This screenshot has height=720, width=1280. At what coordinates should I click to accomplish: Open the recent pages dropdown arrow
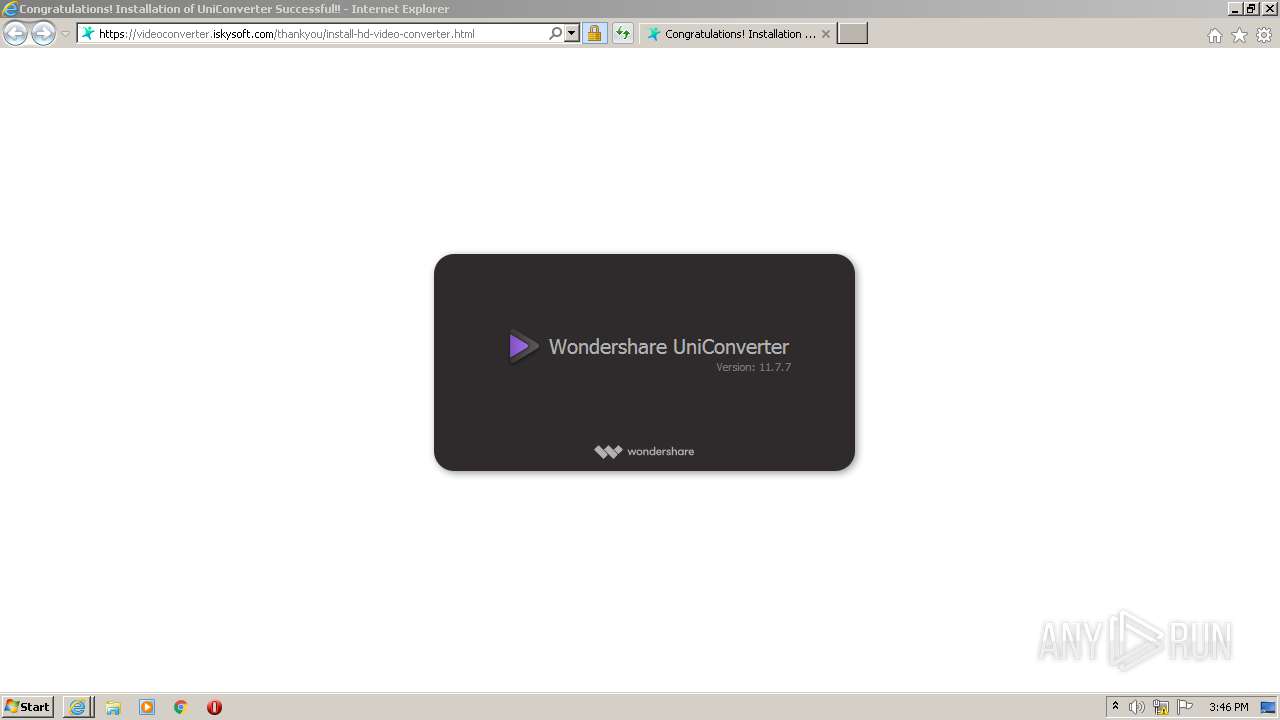65,34
